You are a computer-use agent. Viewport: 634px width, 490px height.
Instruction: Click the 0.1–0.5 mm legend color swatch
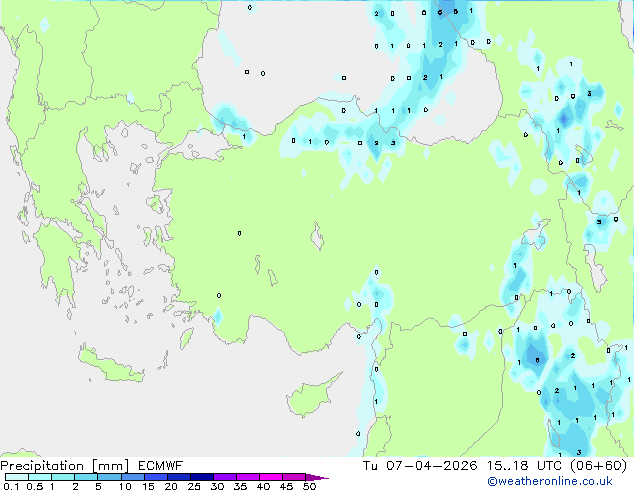[x=17, y=477]
